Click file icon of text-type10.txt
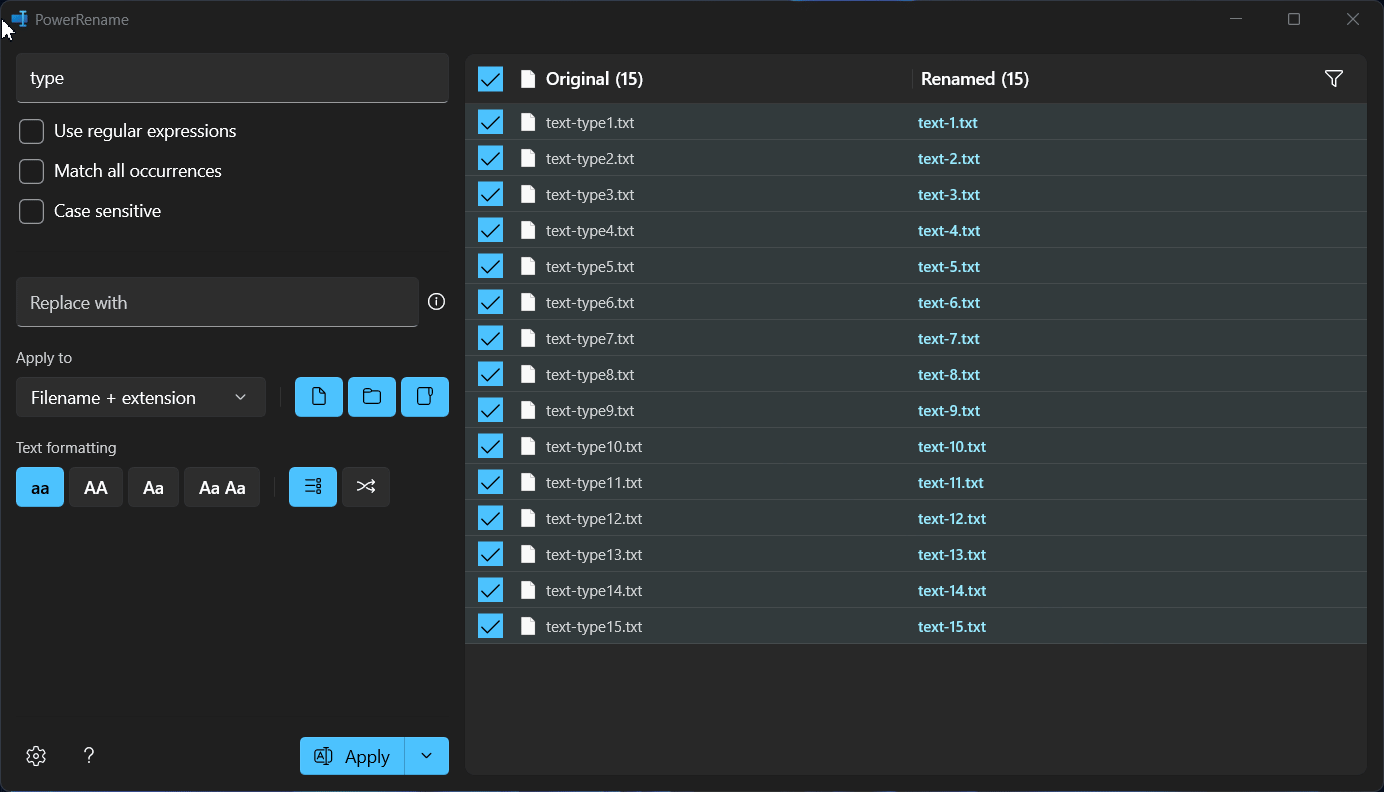1384x792 pixels. click(x=528, y=446)
